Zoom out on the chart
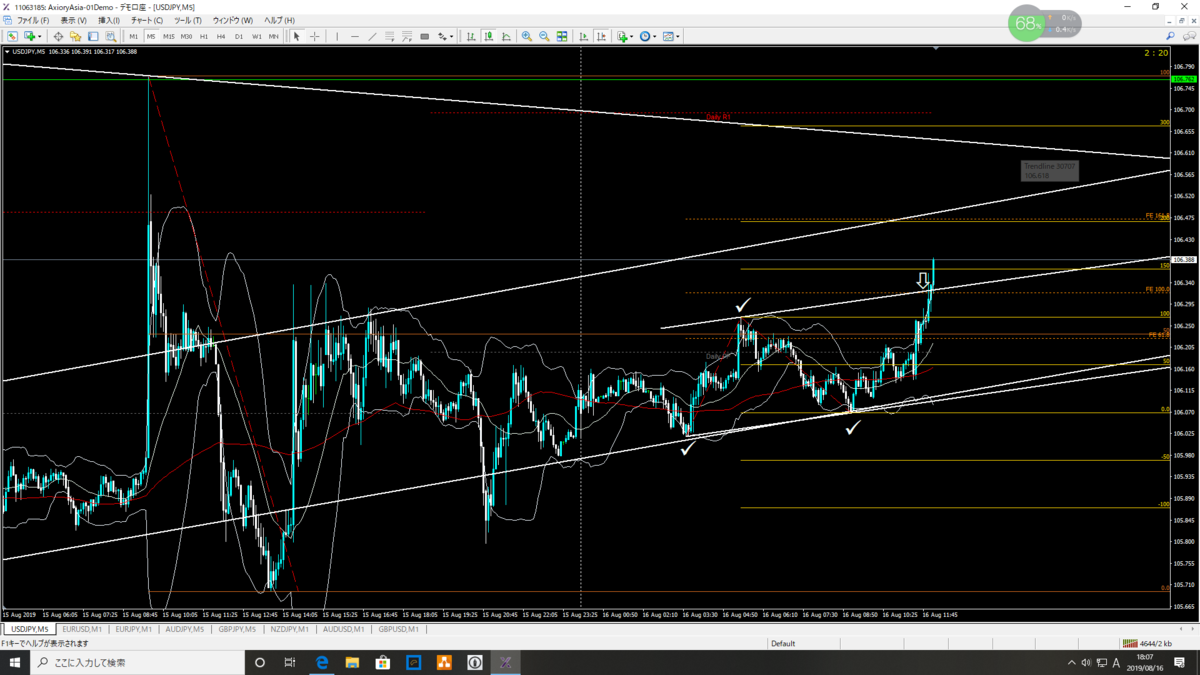The height and width of the screenshot is (675, 1200). 545,36
